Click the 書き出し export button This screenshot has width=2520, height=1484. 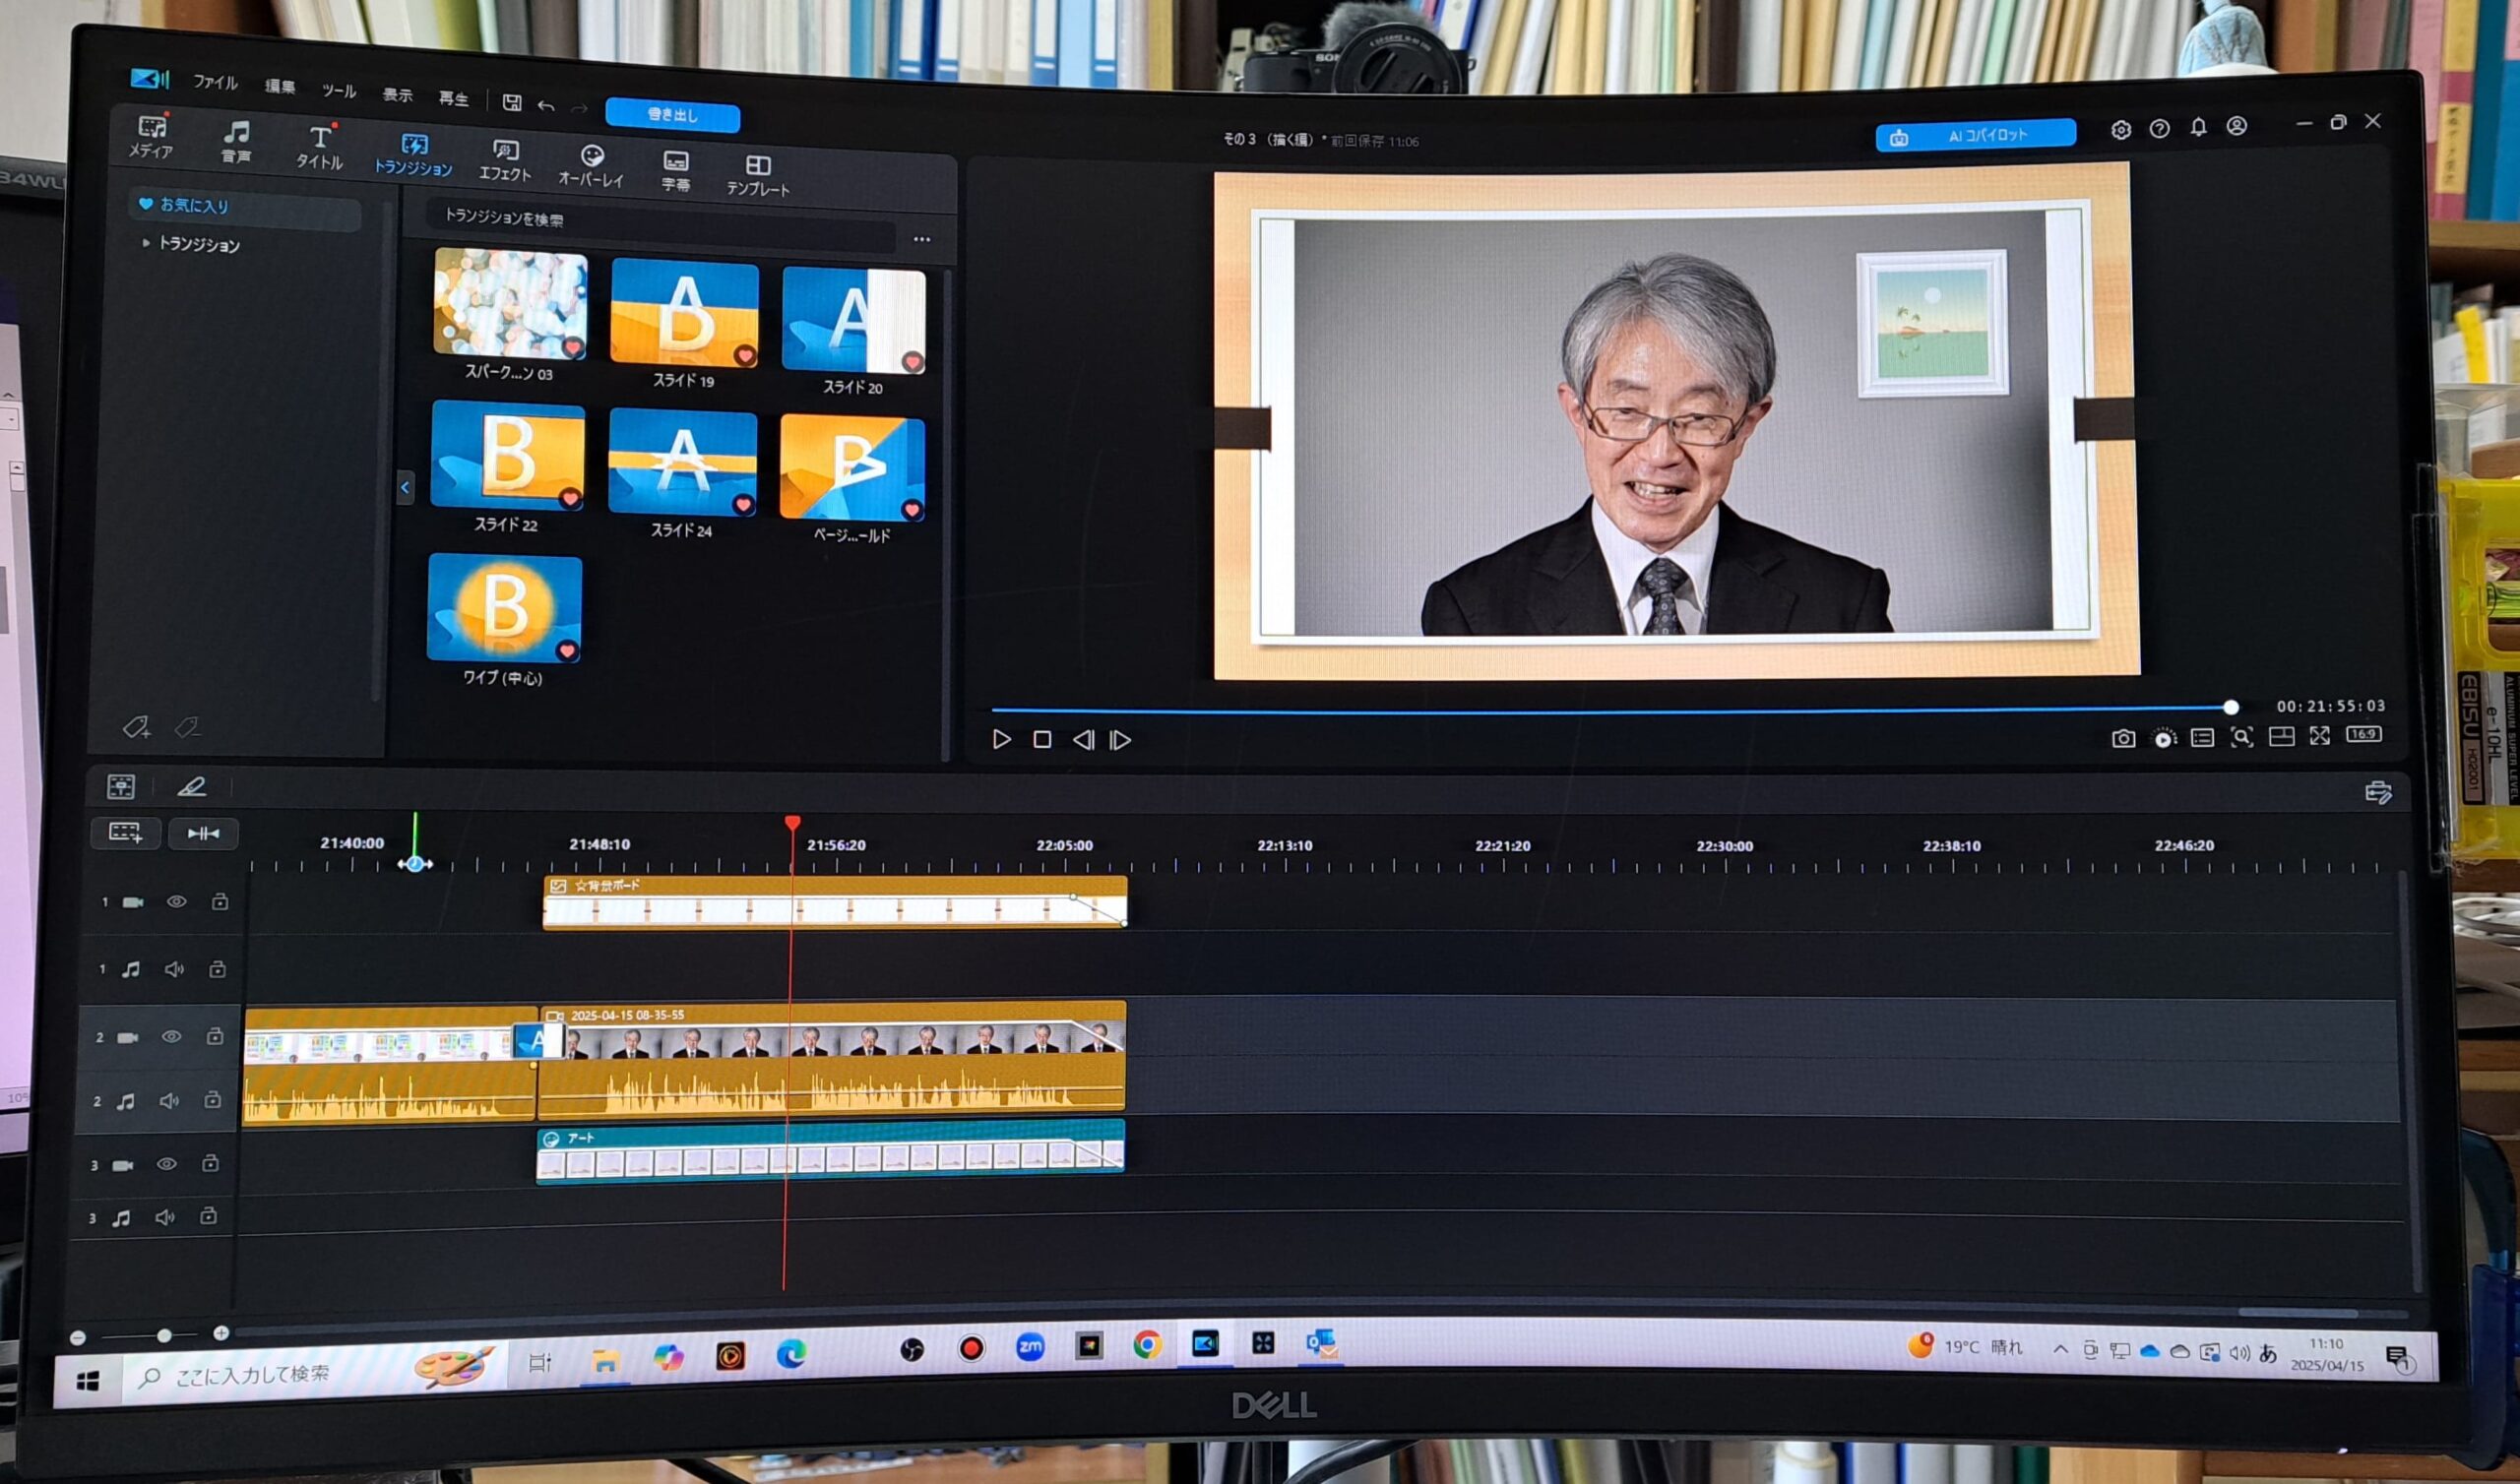(672, 115)
